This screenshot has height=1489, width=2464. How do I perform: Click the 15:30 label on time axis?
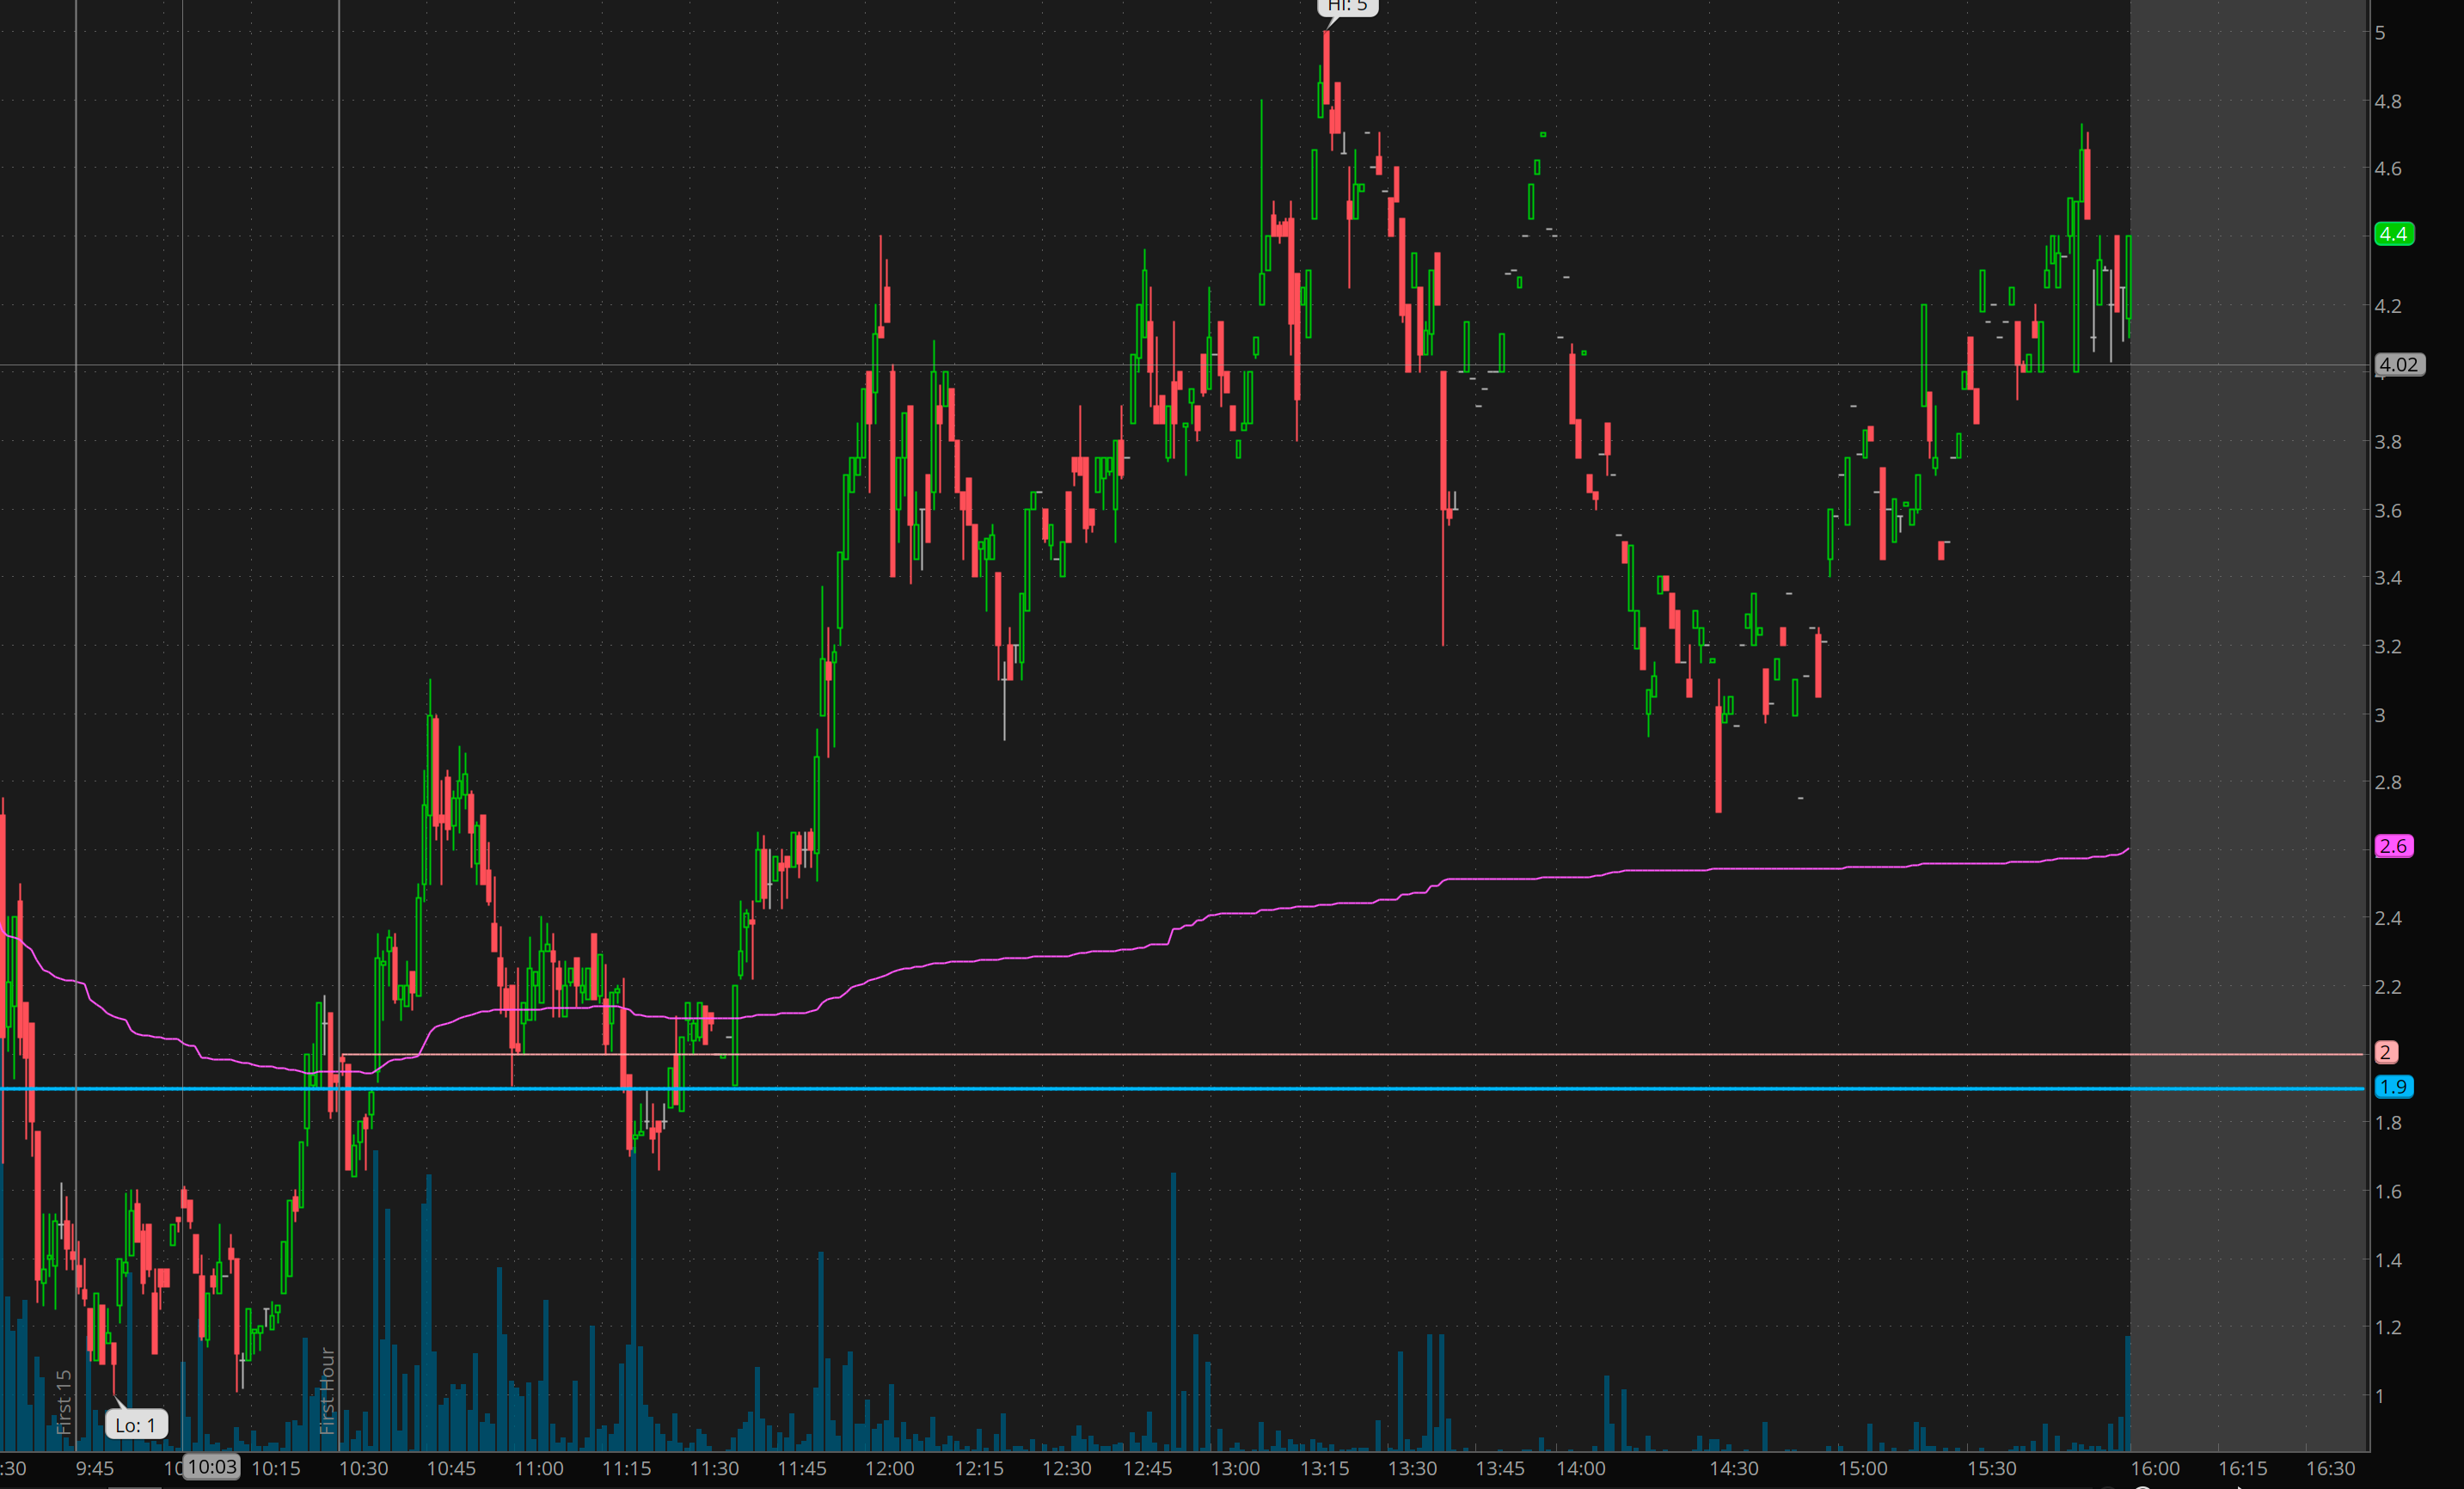click(1991, 1468)
